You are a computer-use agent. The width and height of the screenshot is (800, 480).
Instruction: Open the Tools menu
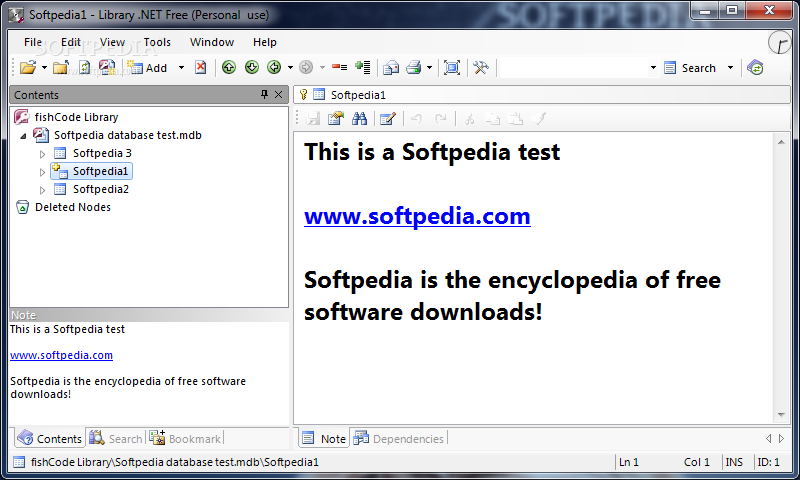tap(157, 42)
